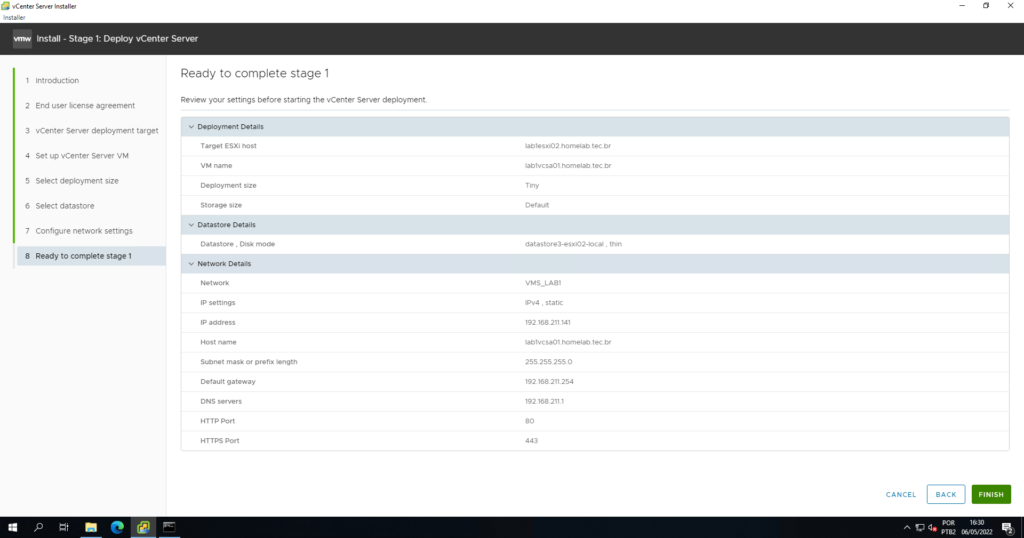
Task: Switch to vCenter installer taskbar icon
Action: (143, 527)
